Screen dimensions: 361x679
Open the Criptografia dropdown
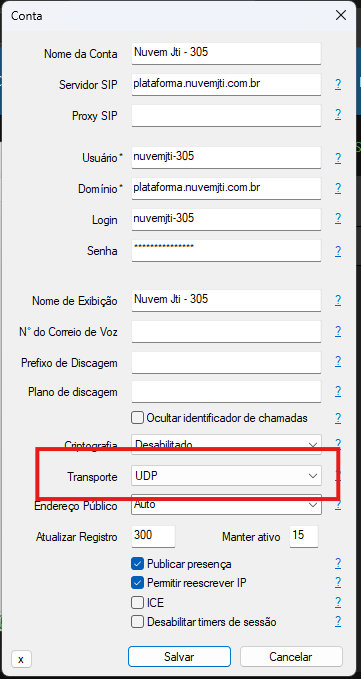click(226, 444)
